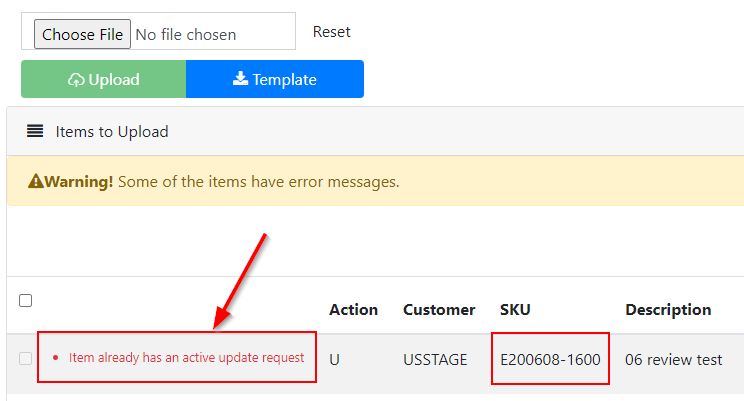Sort by the Description column header
Viewport: 744px width, 401px height.
(x=668, y=309)
